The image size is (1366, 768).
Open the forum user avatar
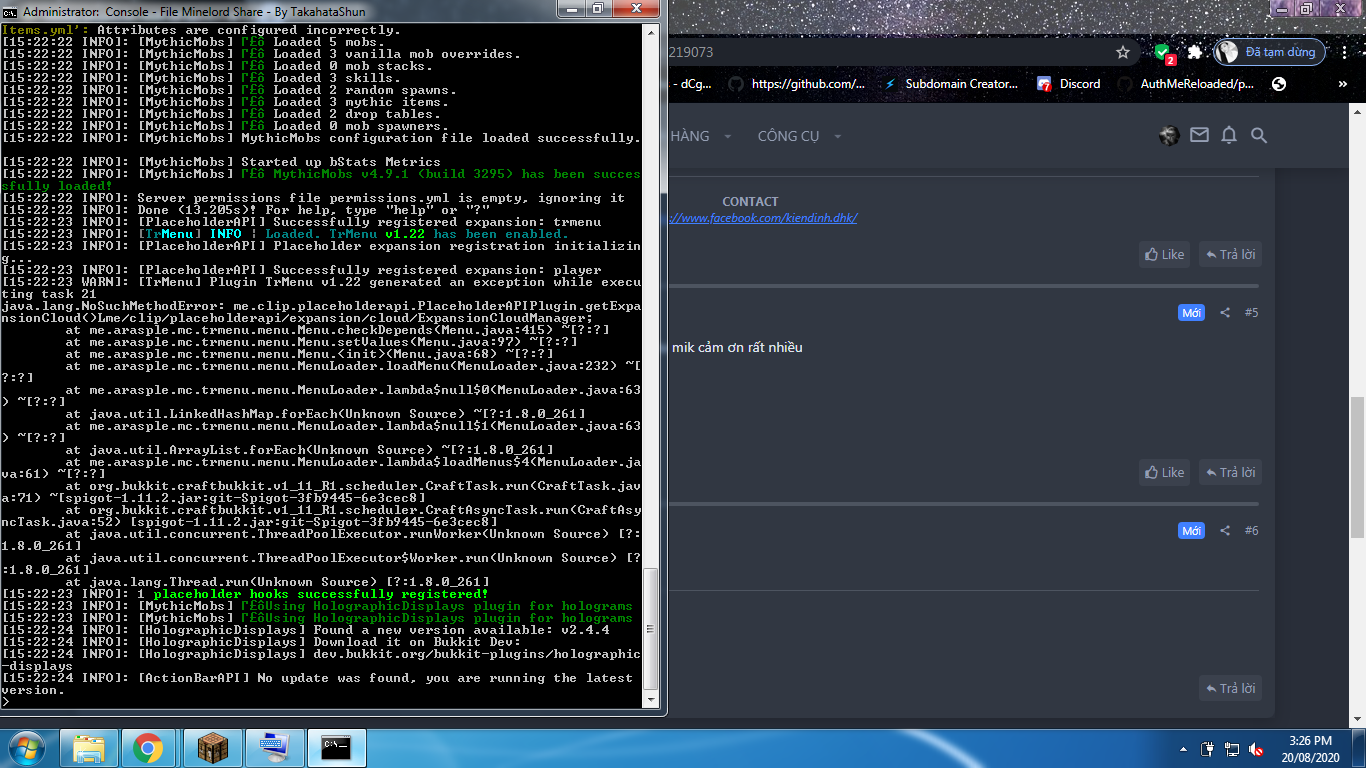point(1169,135)
